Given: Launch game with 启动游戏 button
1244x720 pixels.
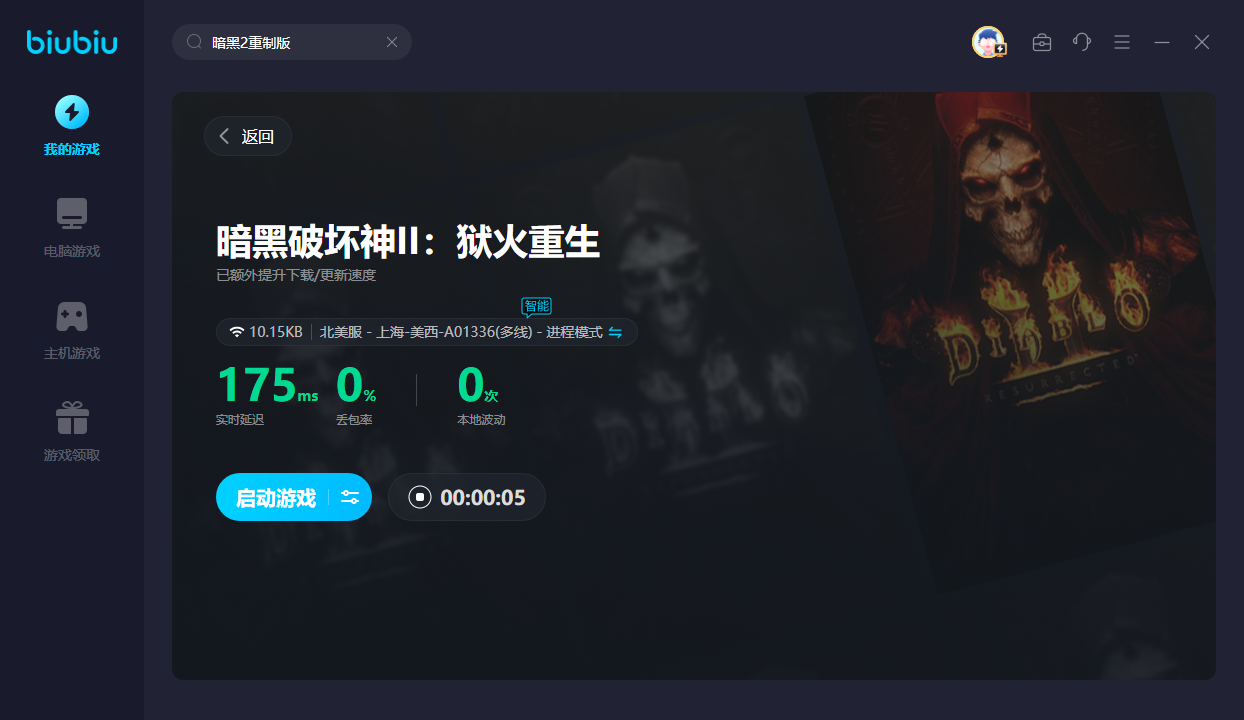Looking at the screenshot, I should [275, 497].
